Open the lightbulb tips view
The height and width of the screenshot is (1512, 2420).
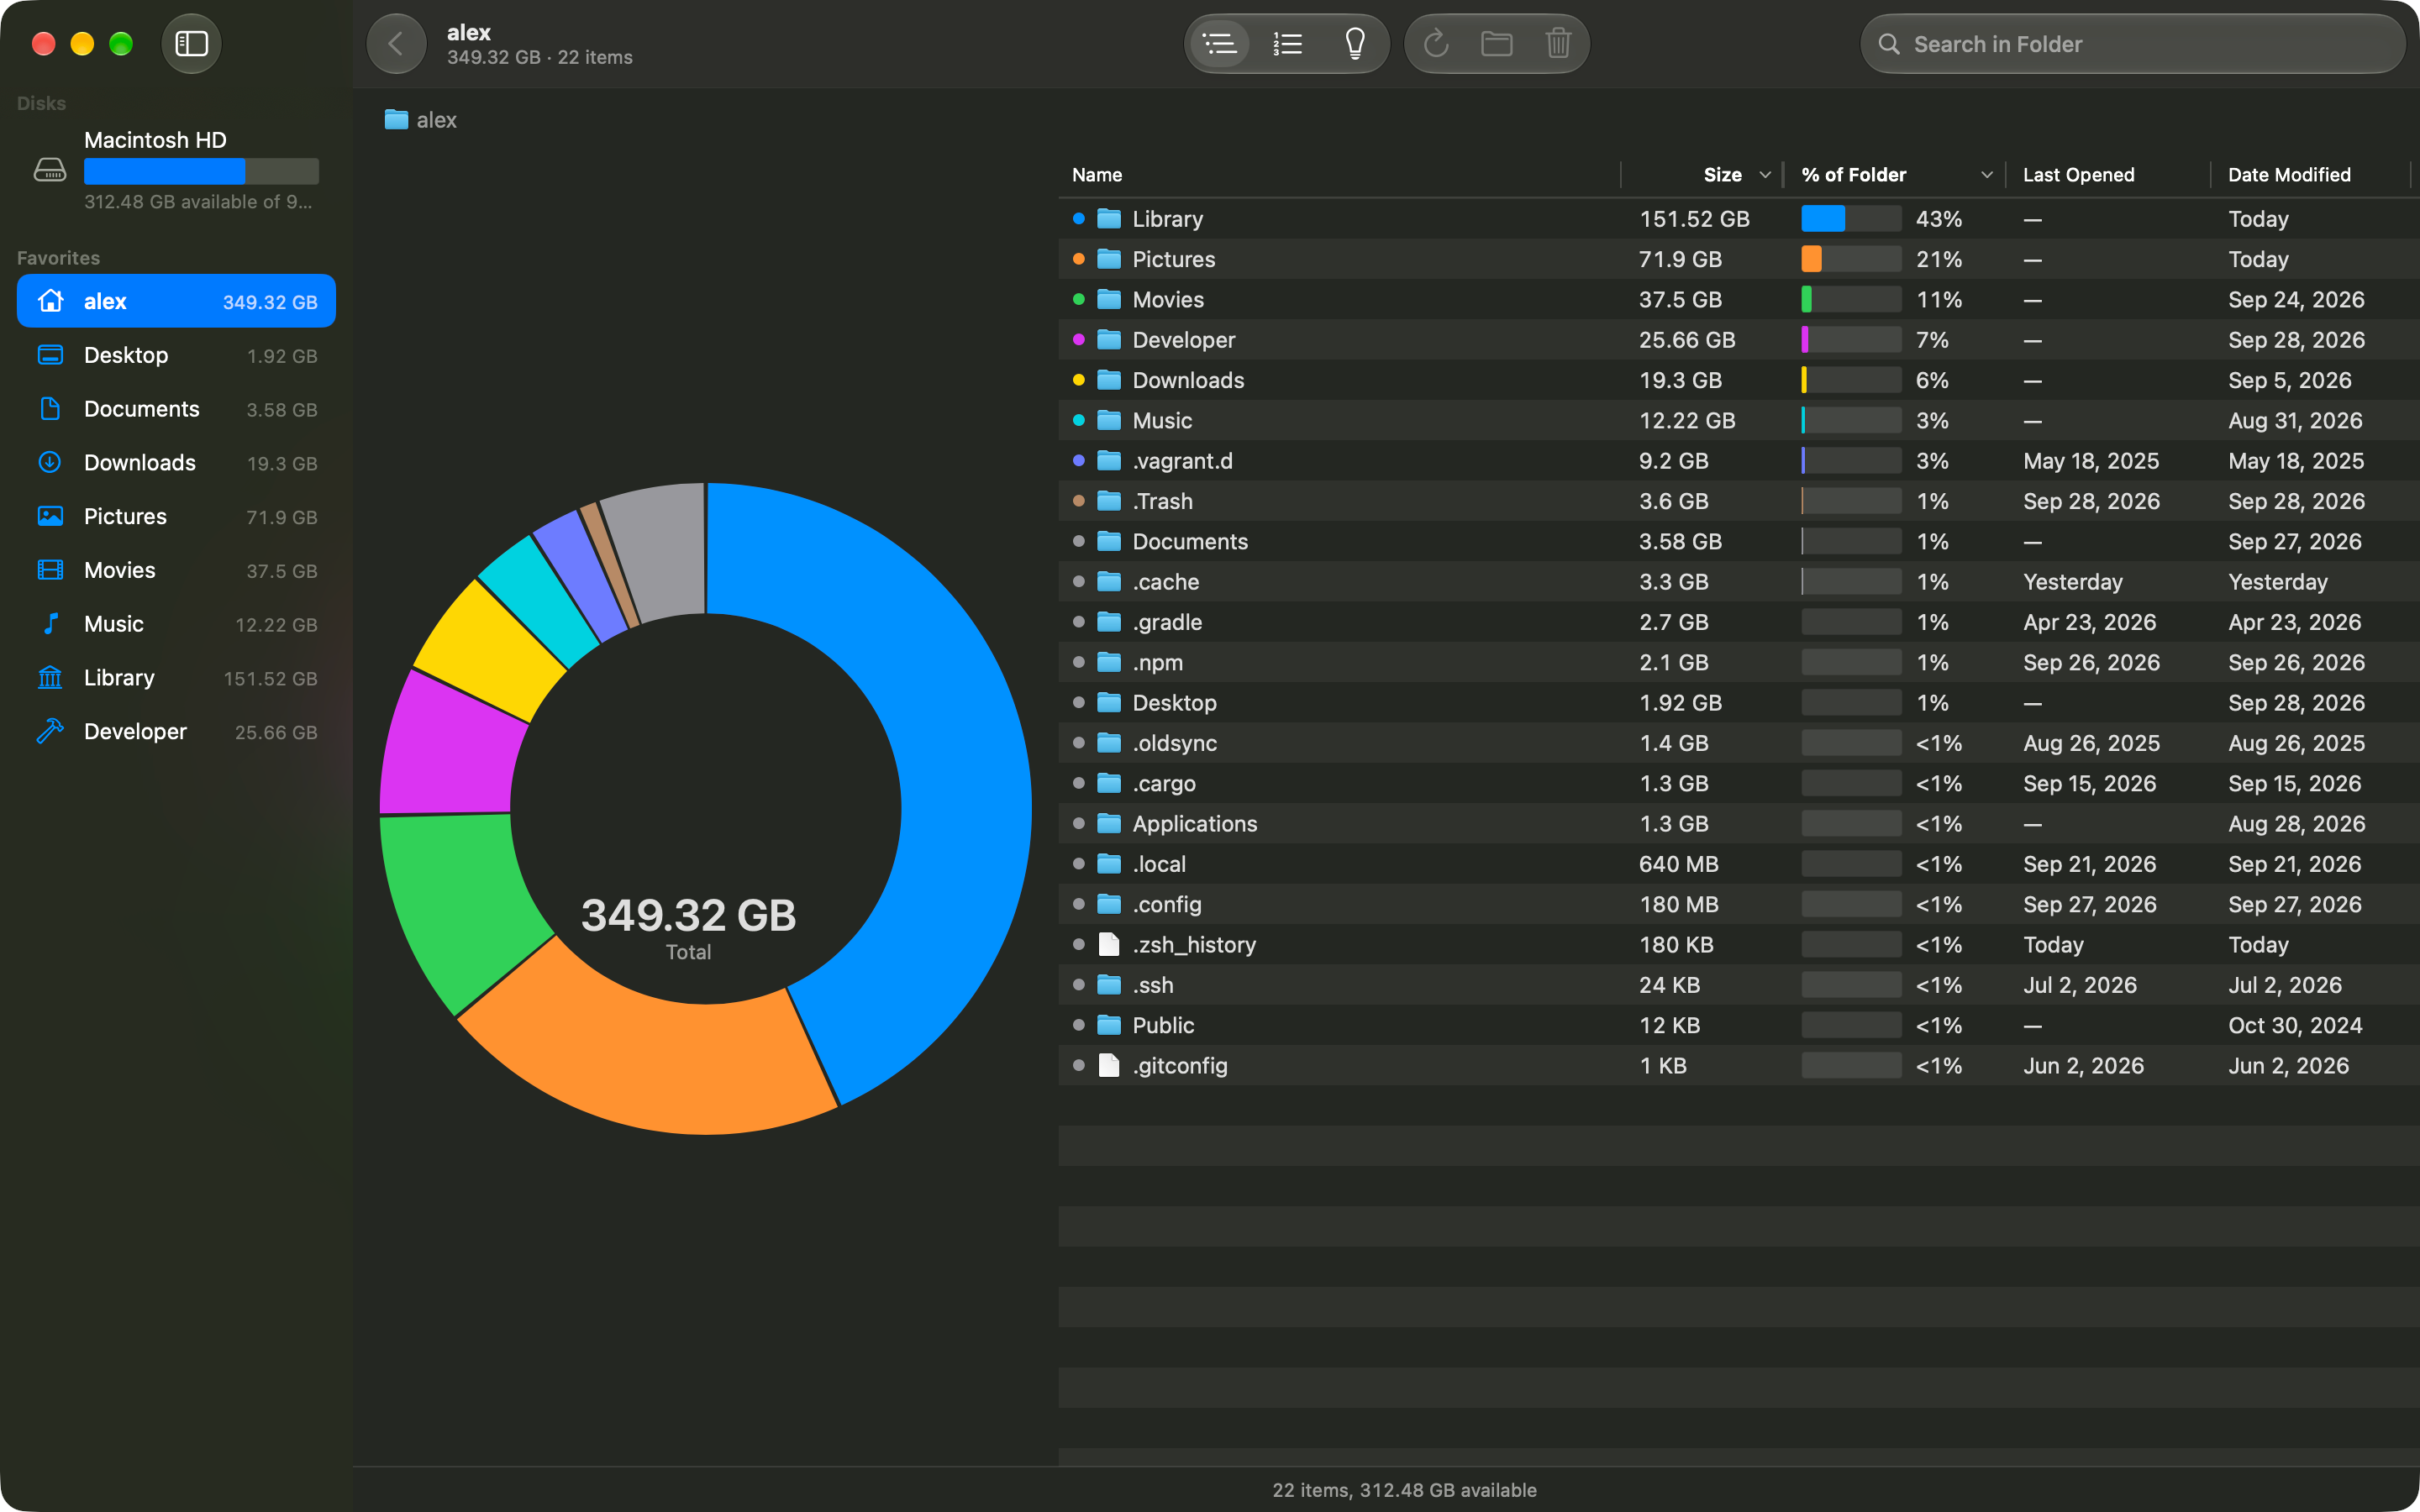pos(1355,44)
